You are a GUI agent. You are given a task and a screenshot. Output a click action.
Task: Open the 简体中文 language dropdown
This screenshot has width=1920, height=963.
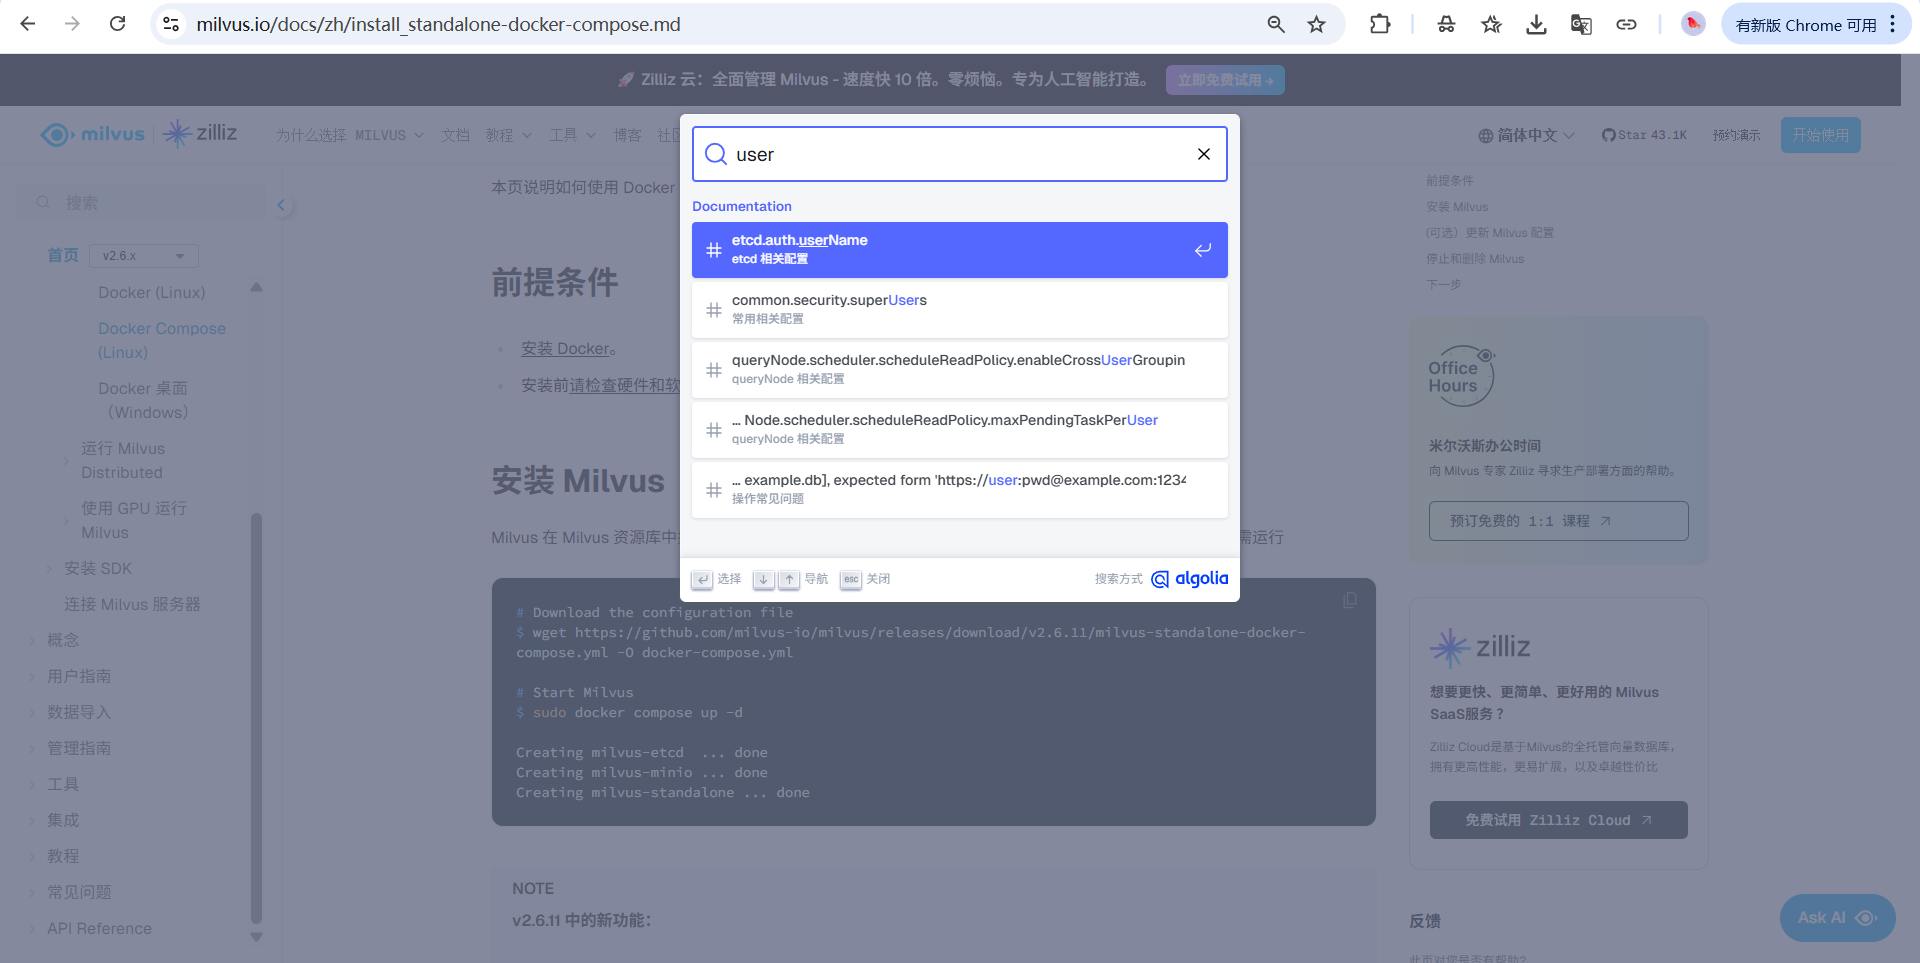(1527, 135)
